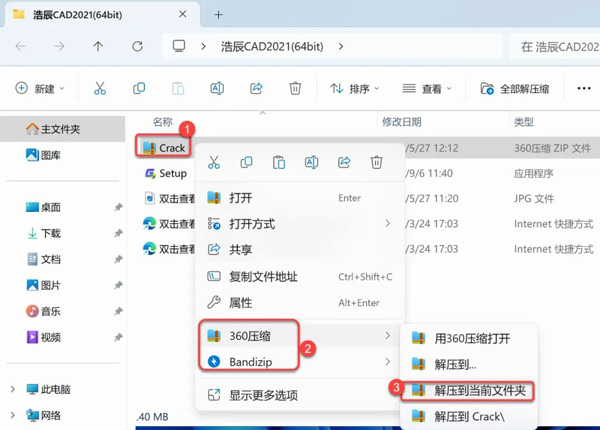This screenshot has width=600, height=430.
Task: Choose 打开 in the context menu
Action: coord(300,198)
